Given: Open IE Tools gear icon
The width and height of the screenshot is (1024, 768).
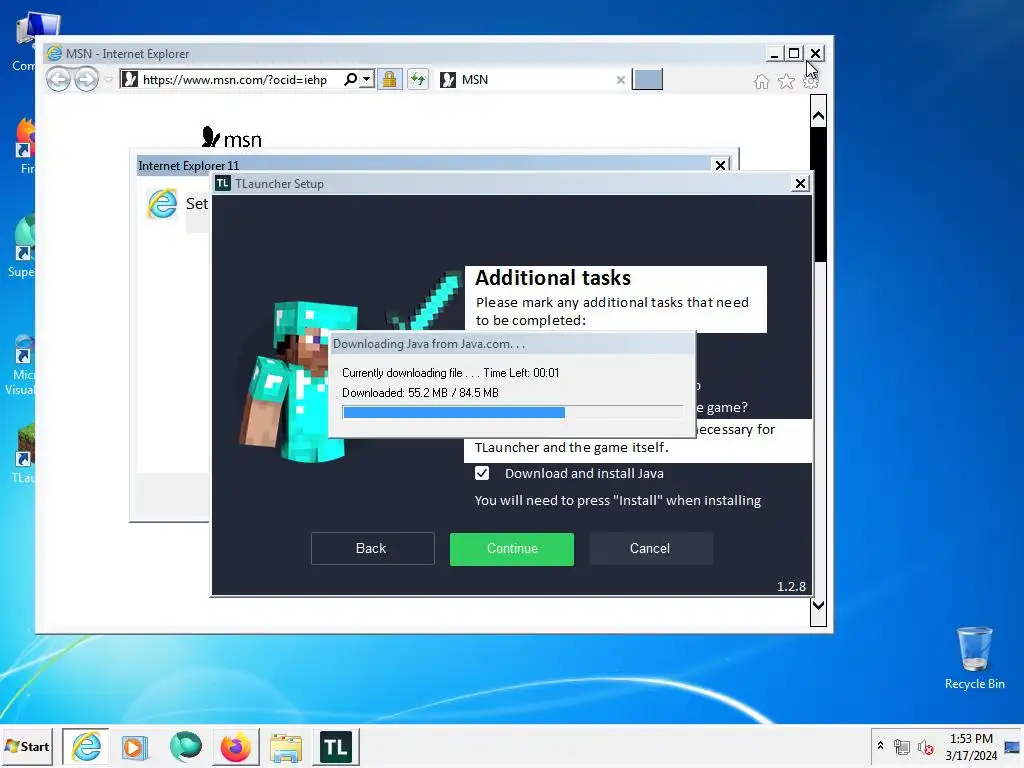Looking at the screenshot, I should click(810, 82).
